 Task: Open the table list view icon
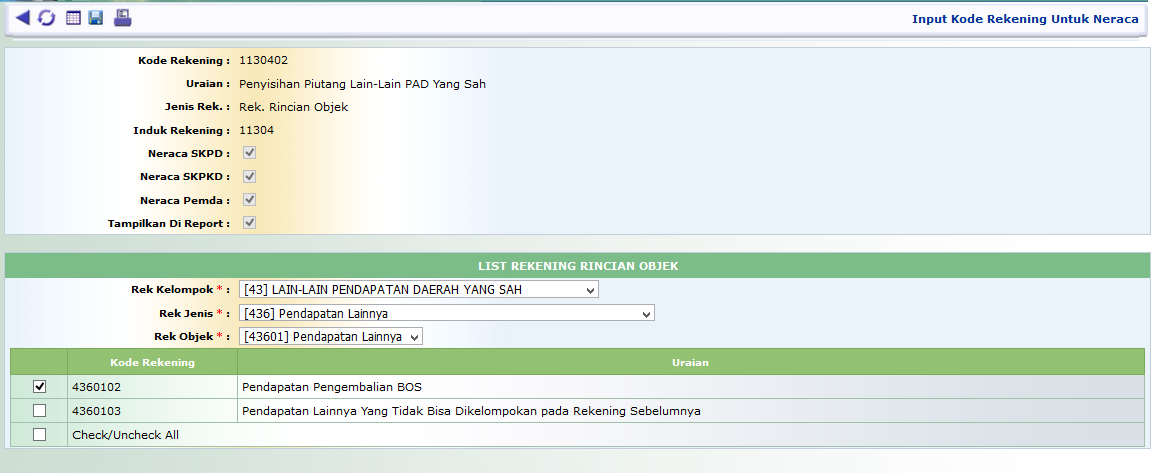(73, 18)
